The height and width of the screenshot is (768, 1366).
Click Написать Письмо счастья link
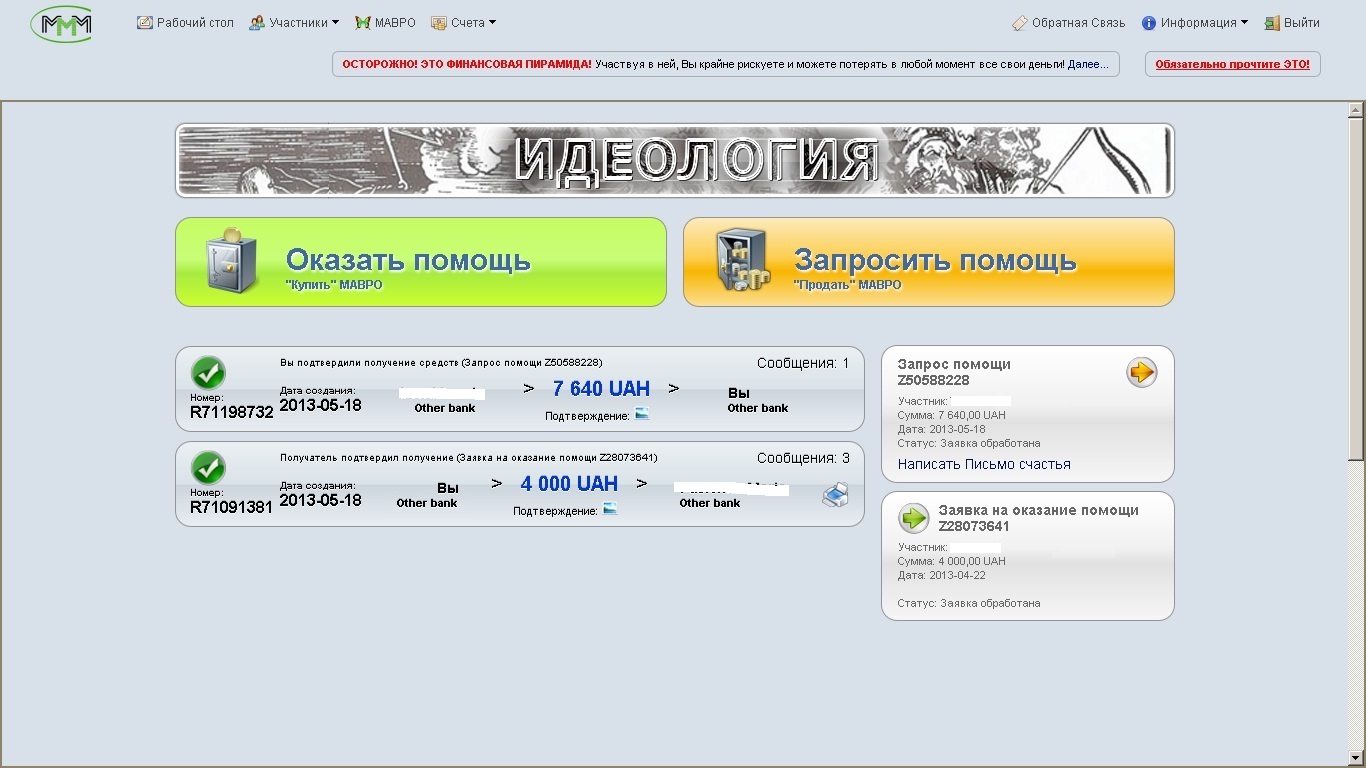pyautogui.click(x=984, y=464)
